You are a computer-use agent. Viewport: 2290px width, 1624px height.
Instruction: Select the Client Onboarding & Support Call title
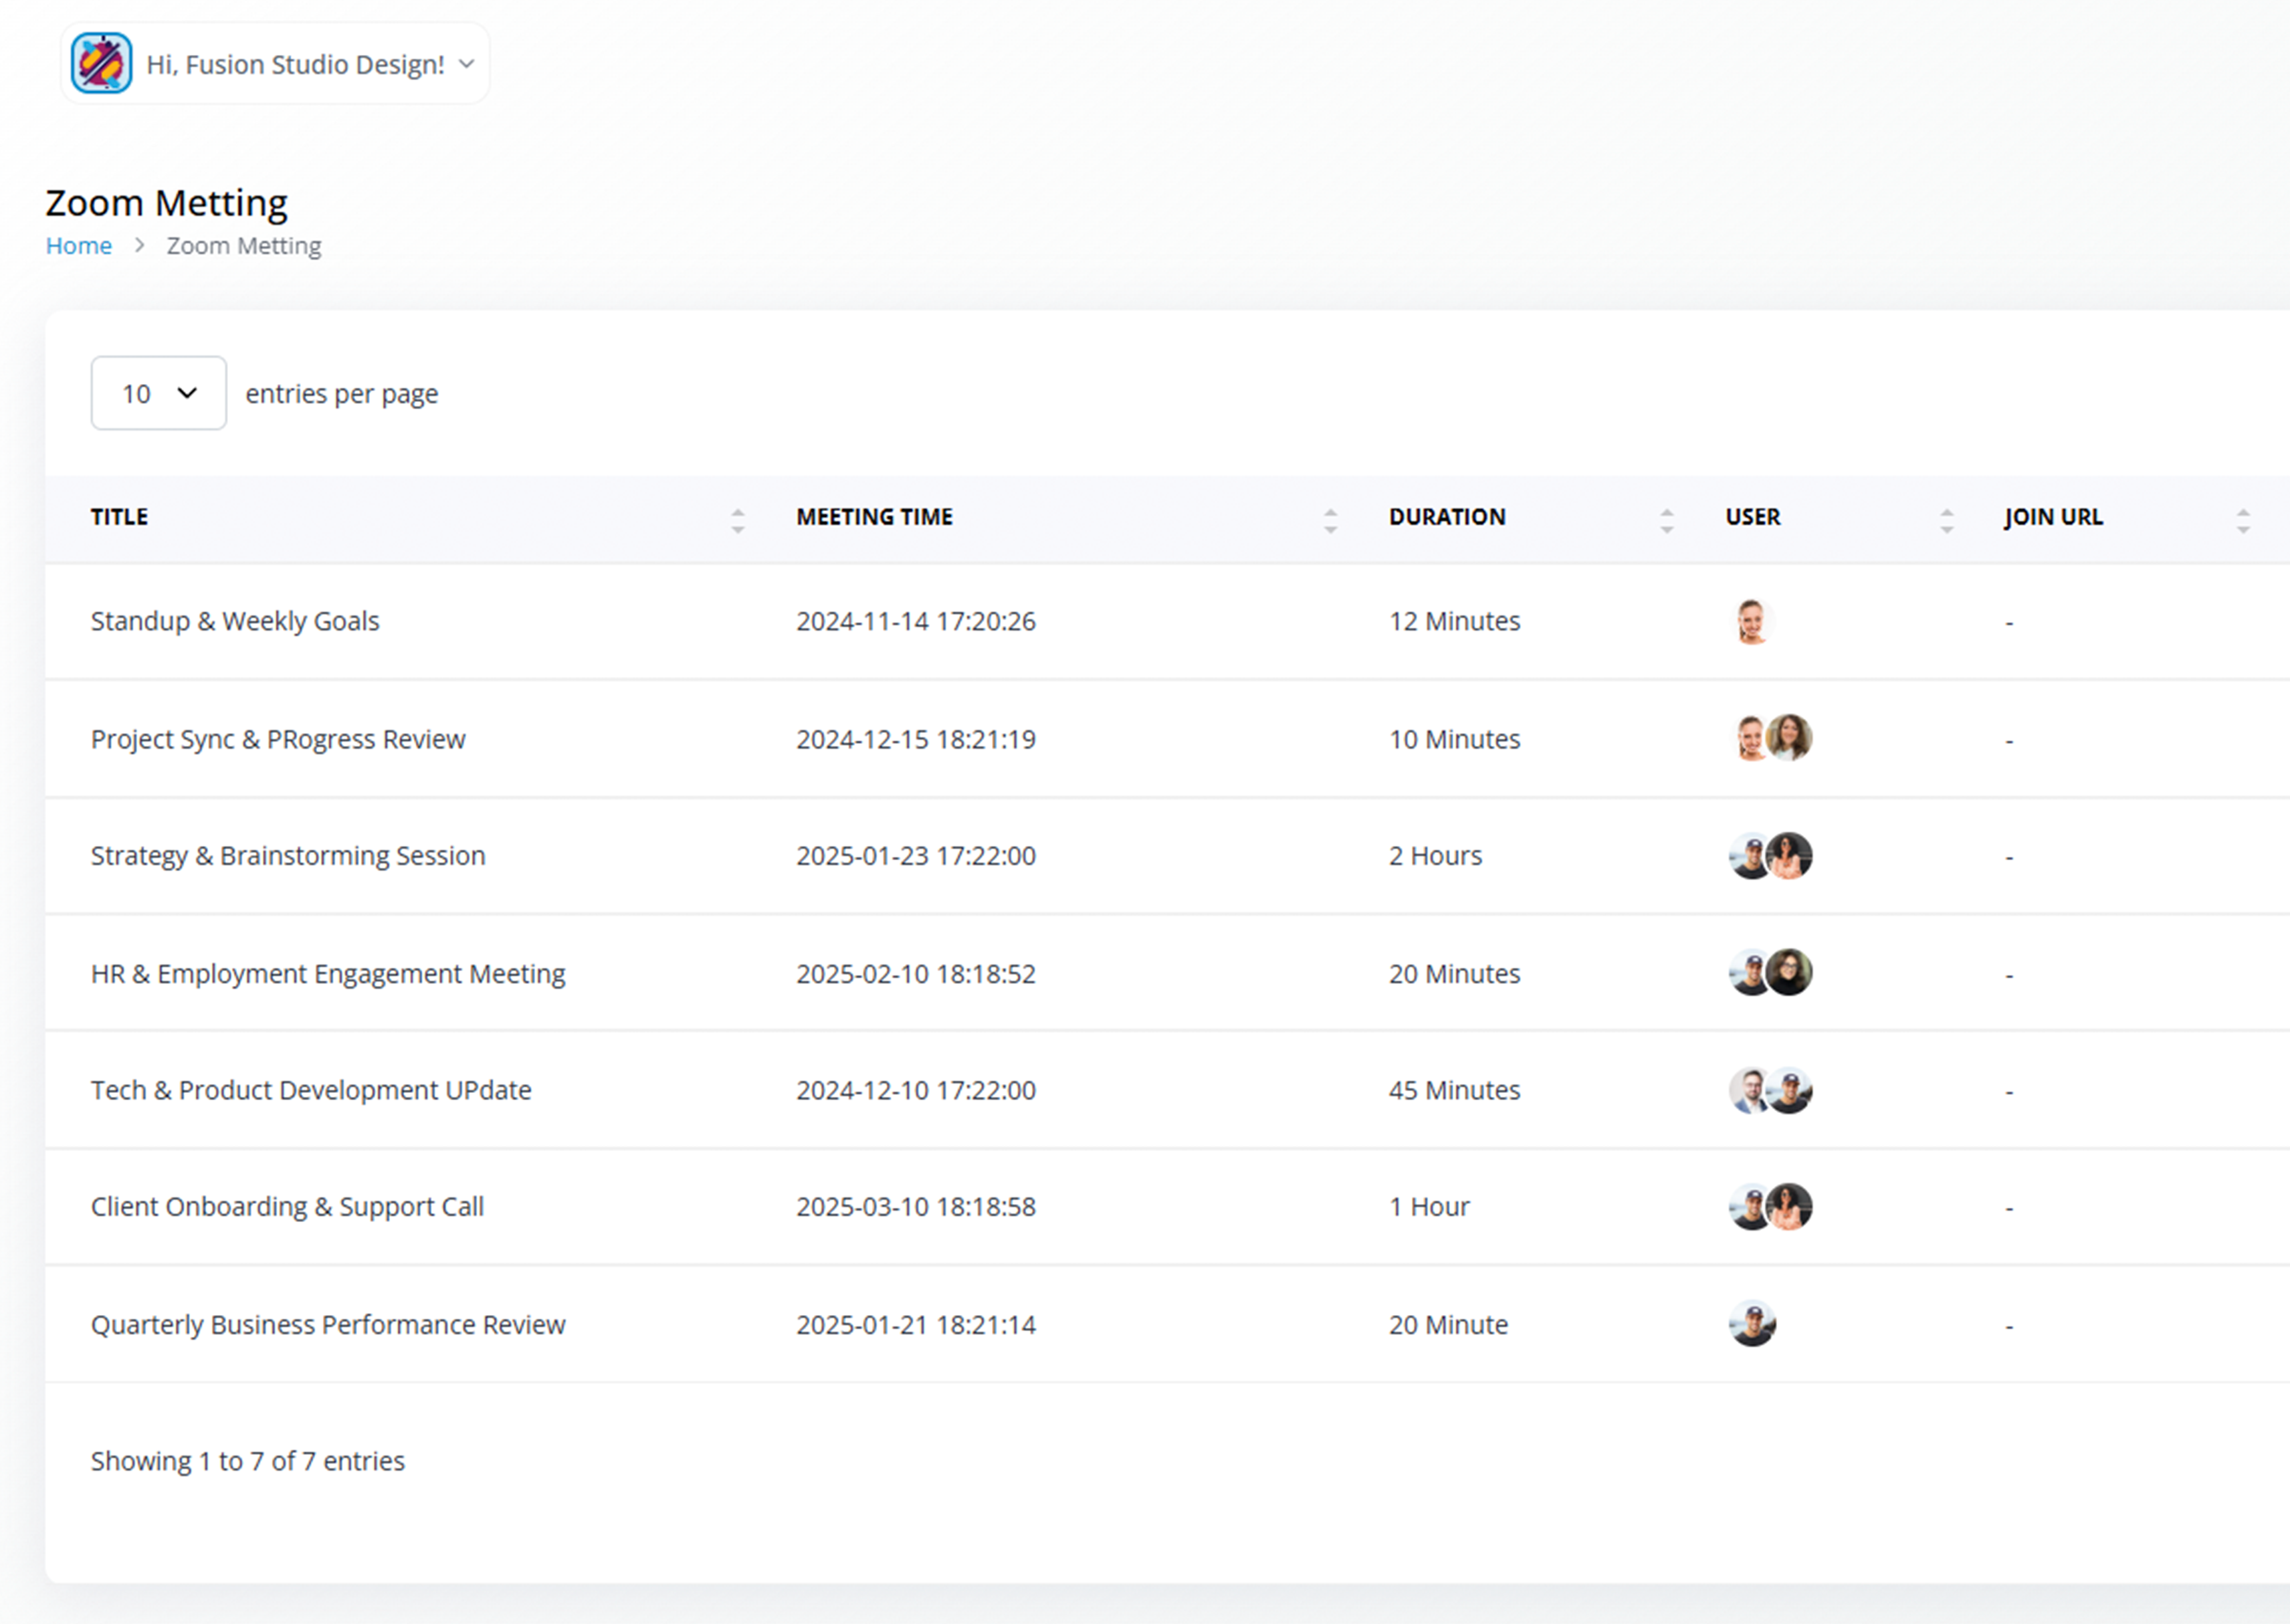click(x=287, y=1207)
